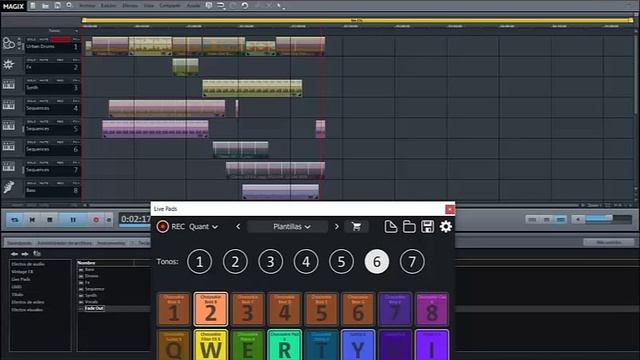Viewport: 640px width, 360px height.
Task: Click new project icon in top toolbar
Action: (33, 6)
